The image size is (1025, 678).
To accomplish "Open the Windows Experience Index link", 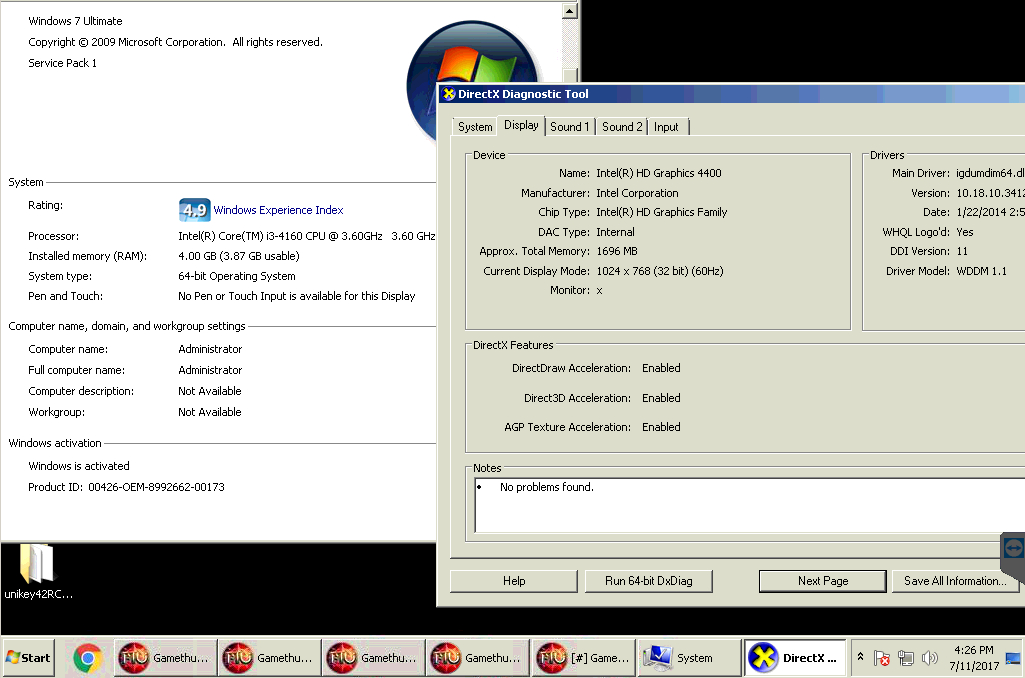I will (278, 210).
